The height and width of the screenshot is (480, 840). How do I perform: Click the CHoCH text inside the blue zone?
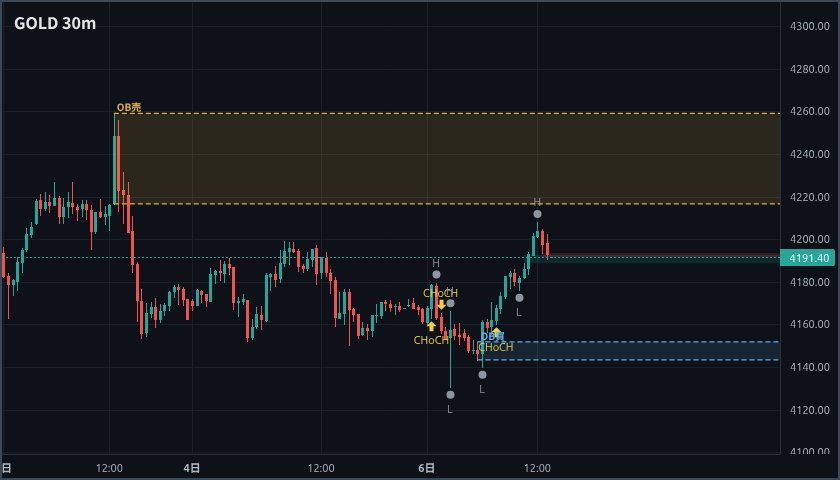496,348
